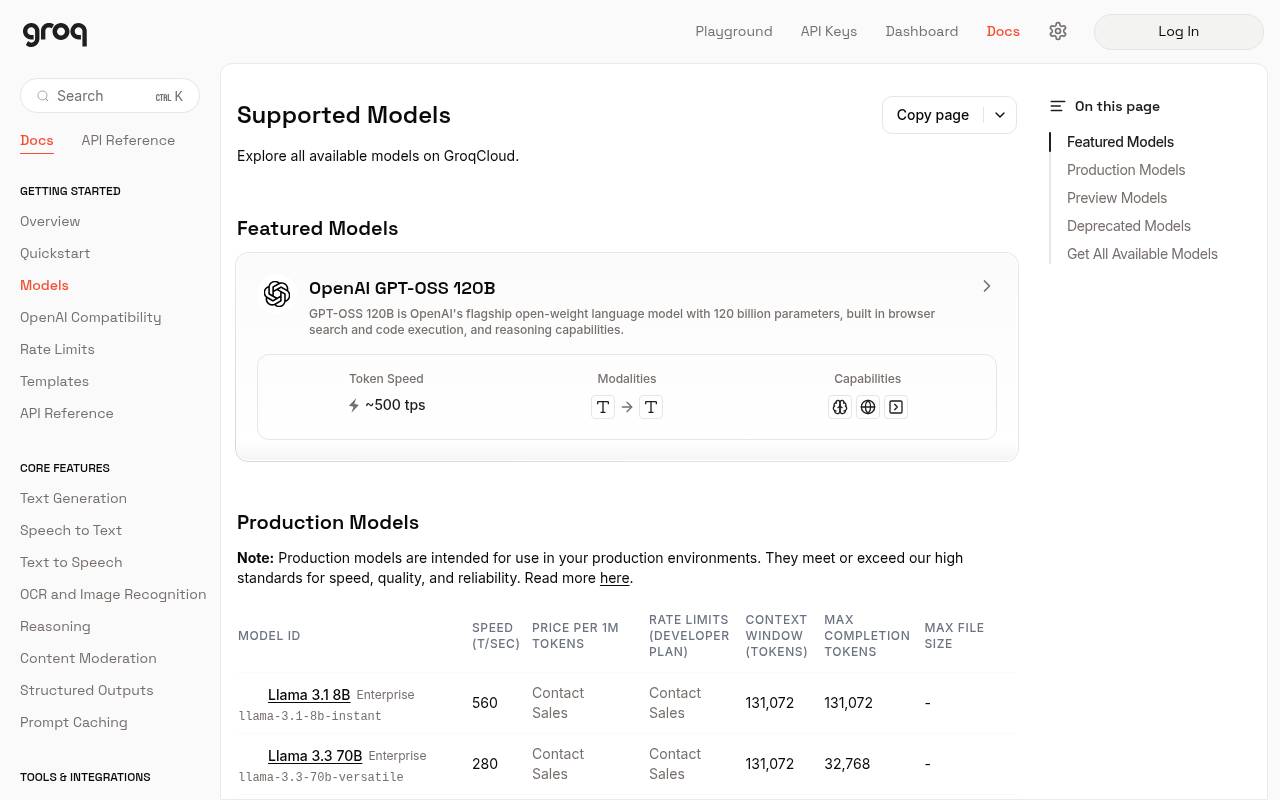Viewport: 1280px width, 800px height.
Task: Click the lightning bolt token speed icon
Action: point(354,405)
